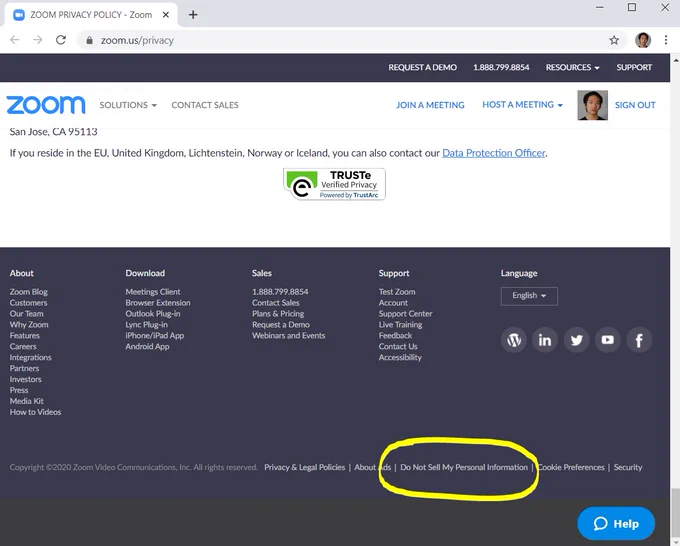The image size is (680, 546).
Task: Open Press footer link
Action: click(x=19, y=390)
